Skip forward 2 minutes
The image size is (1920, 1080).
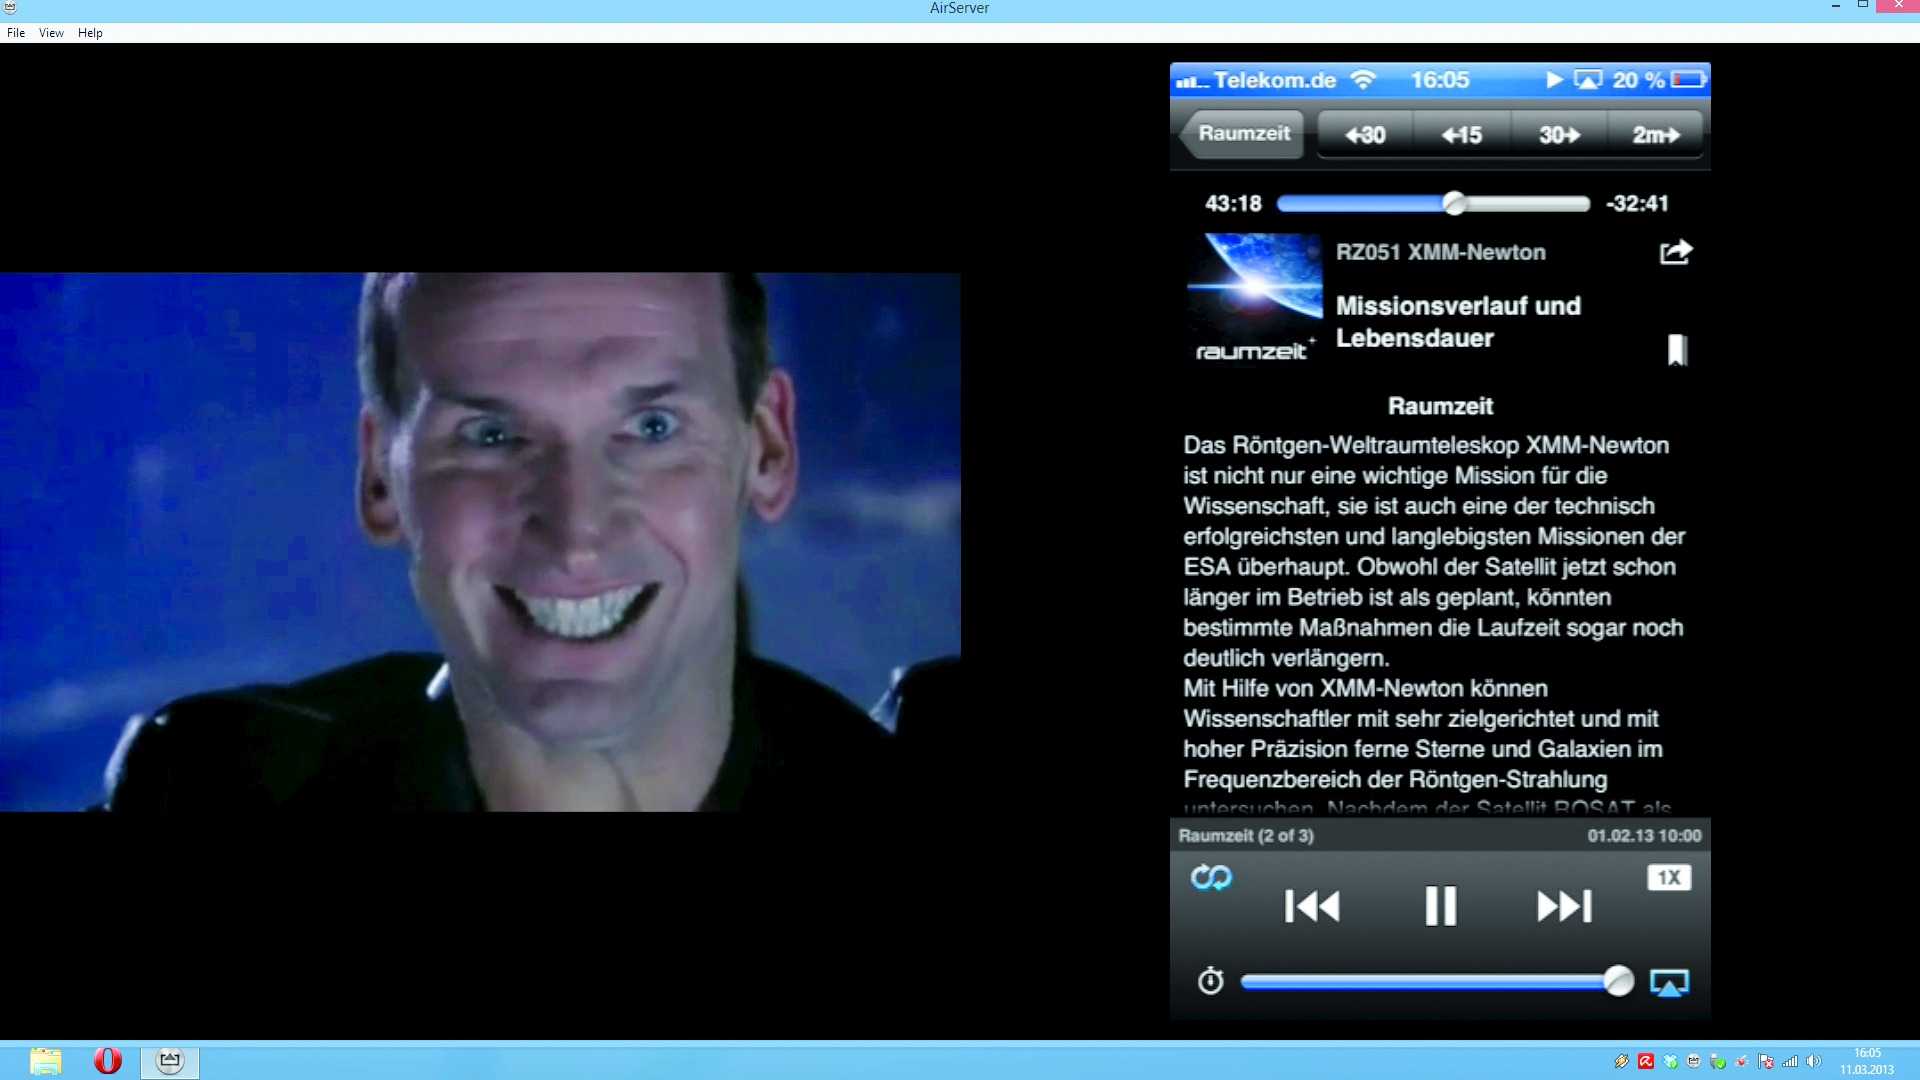click(1655, 134)
